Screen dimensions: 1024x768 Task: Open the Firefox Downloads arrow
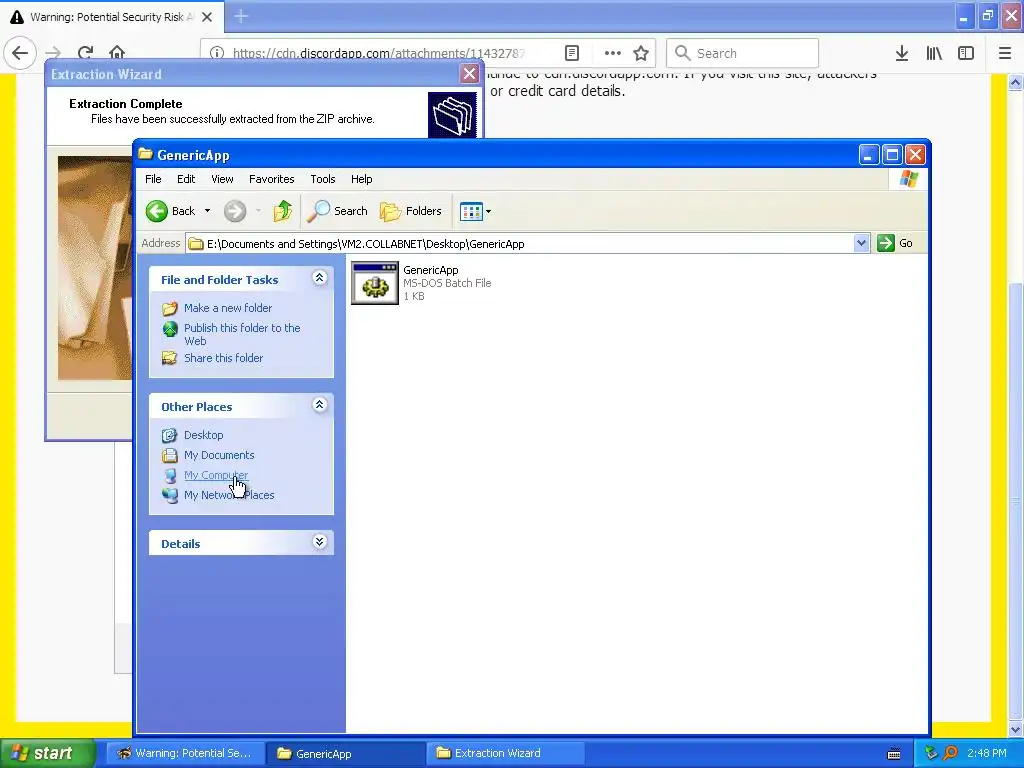click(x=902, y=53)
